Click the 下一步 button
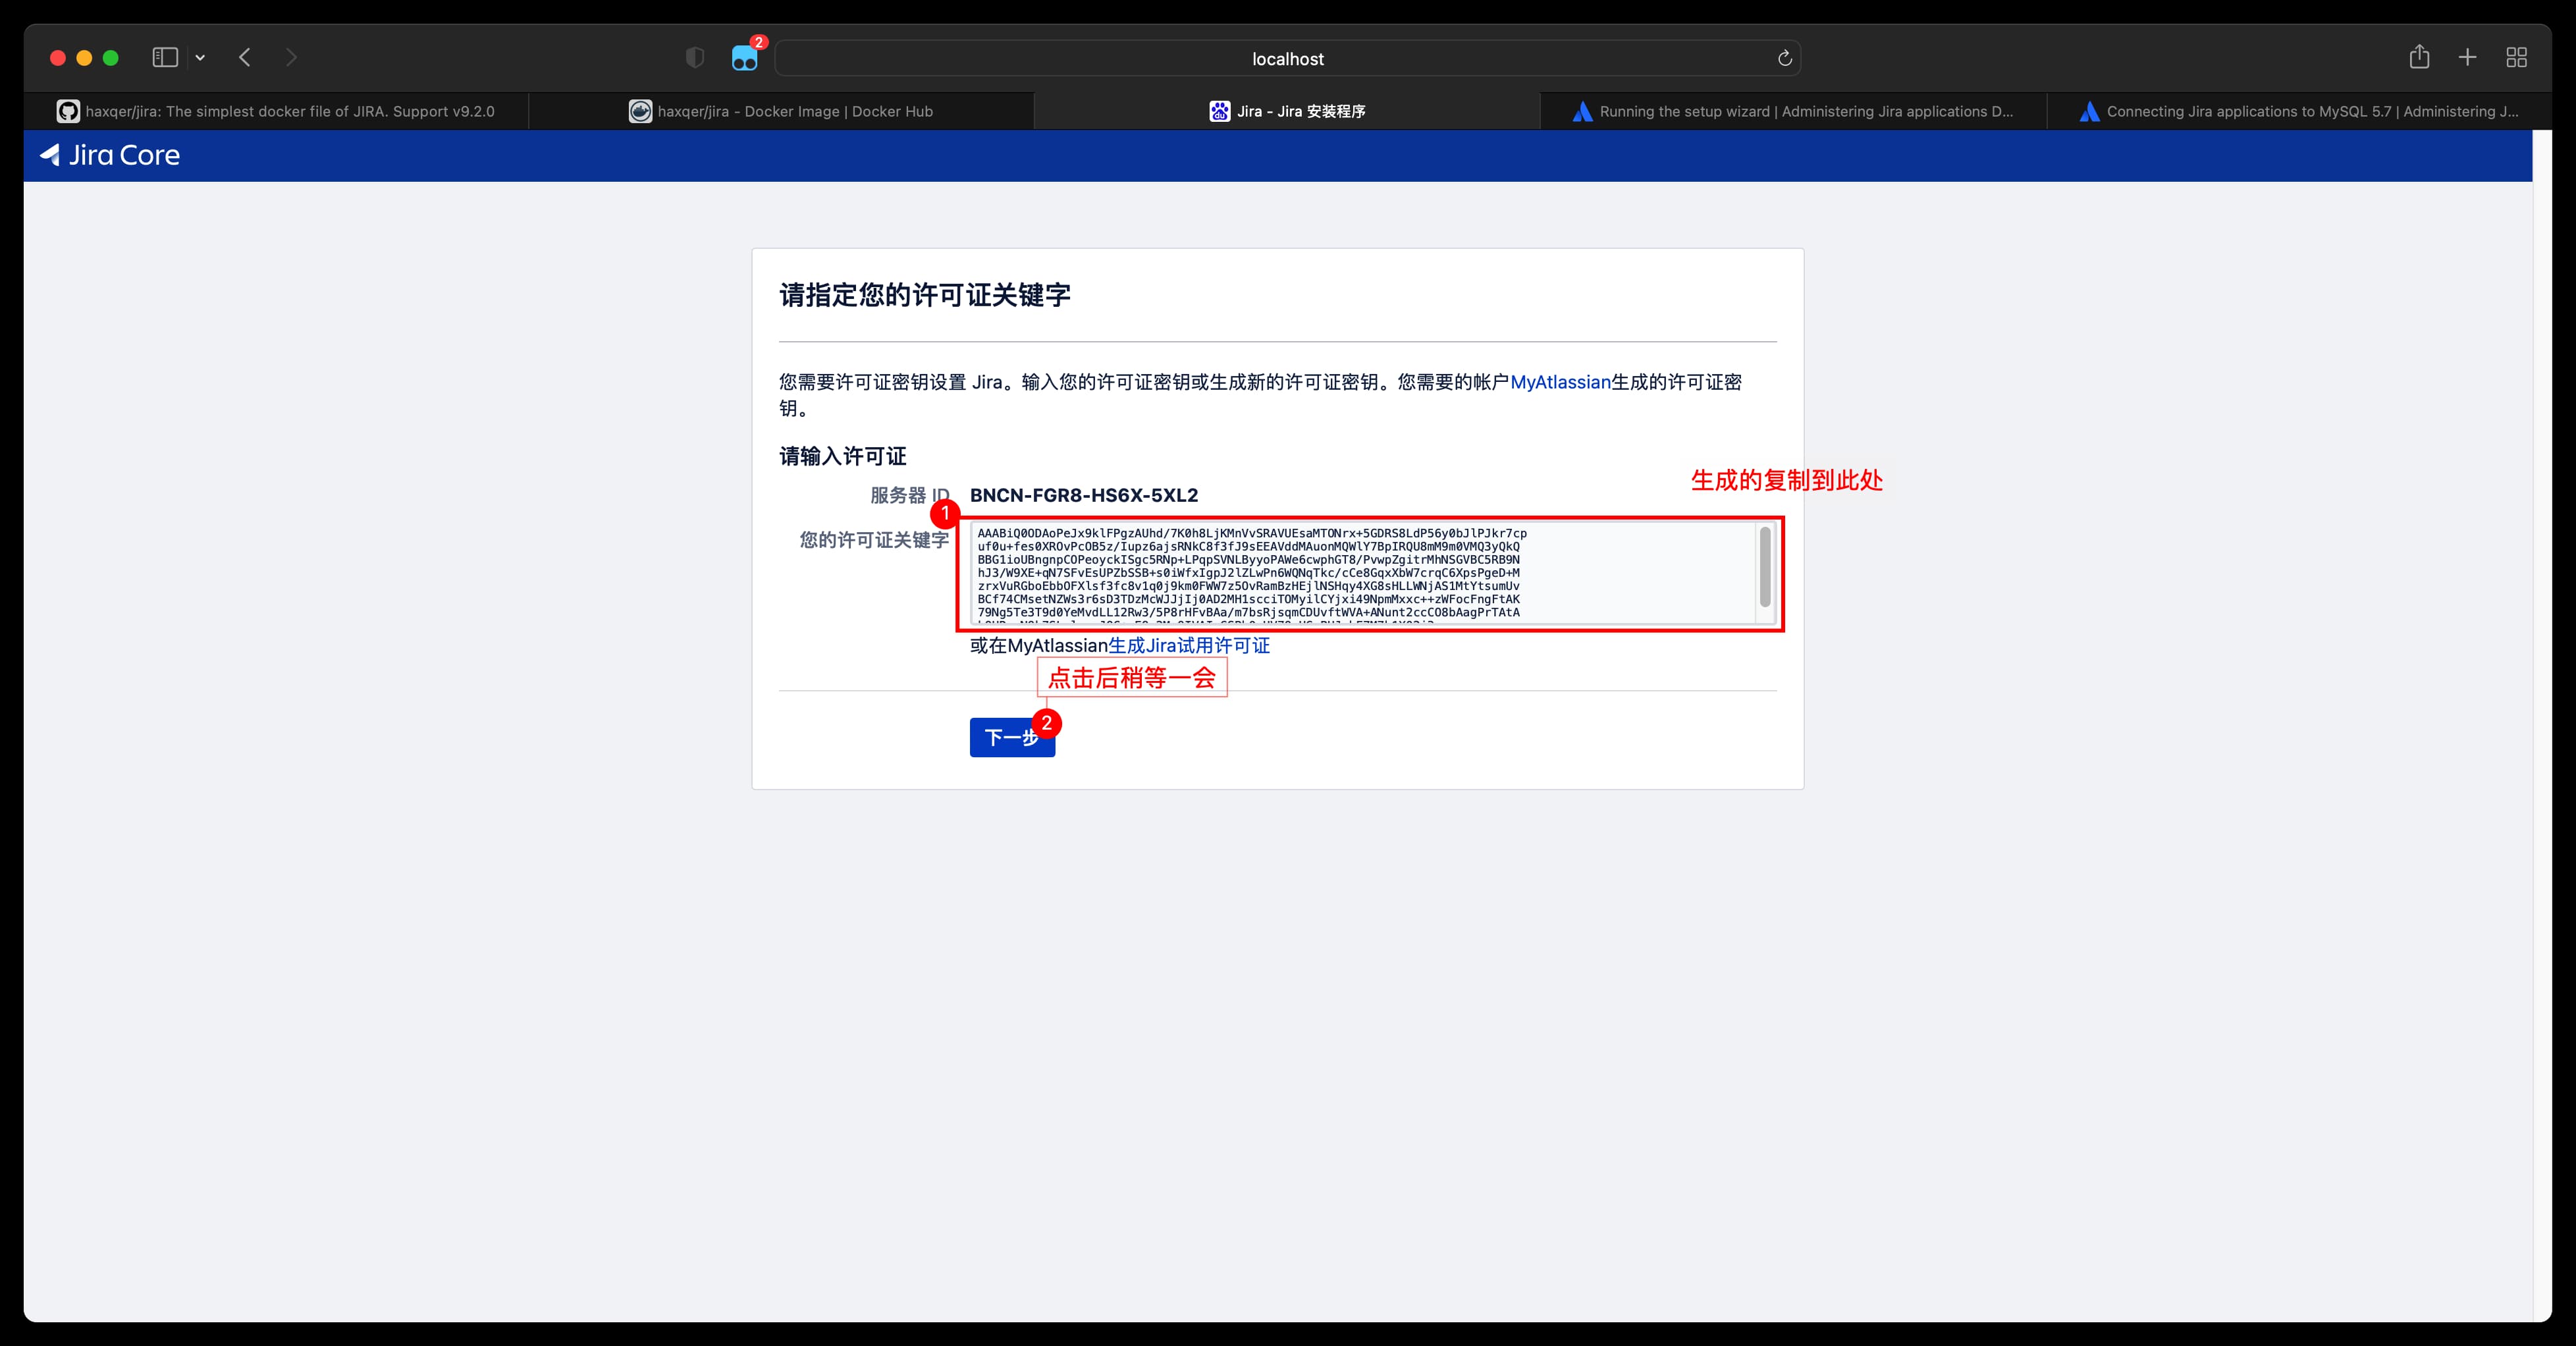2576x1346 pixels. click(1012, 737)
